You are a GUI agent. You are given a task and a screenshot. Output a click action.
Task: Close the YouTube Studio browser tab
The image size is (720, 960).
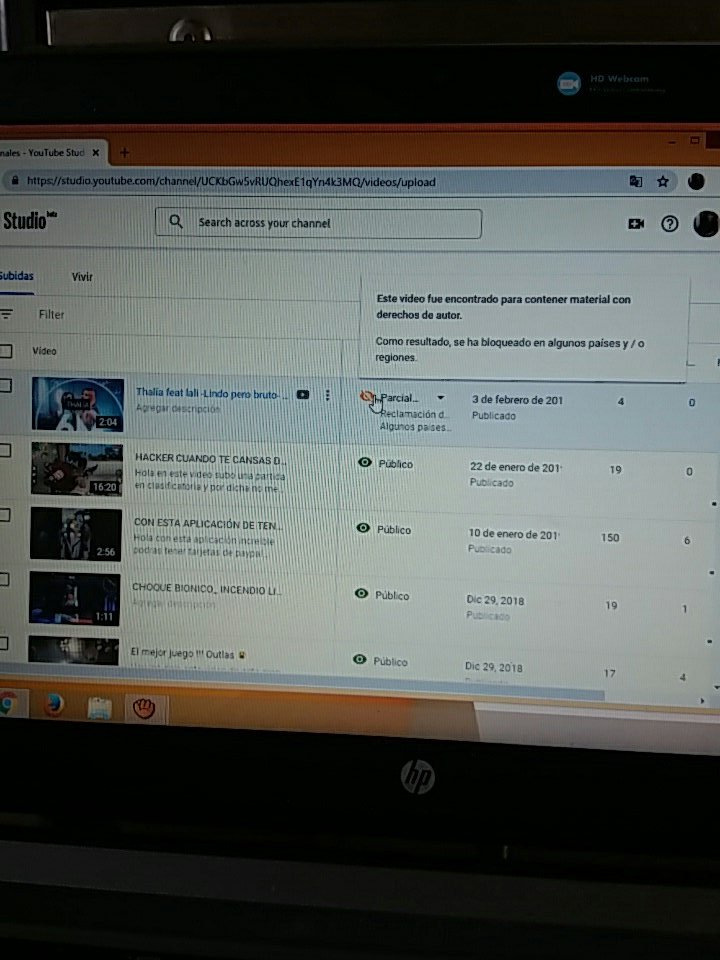pos(96,152)
